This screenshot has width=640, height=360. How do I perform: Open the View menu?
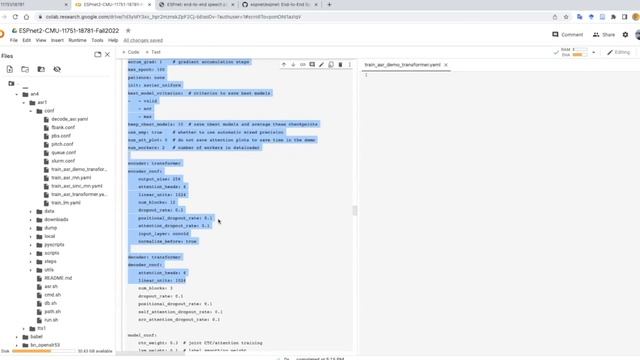tap(41, 40)
